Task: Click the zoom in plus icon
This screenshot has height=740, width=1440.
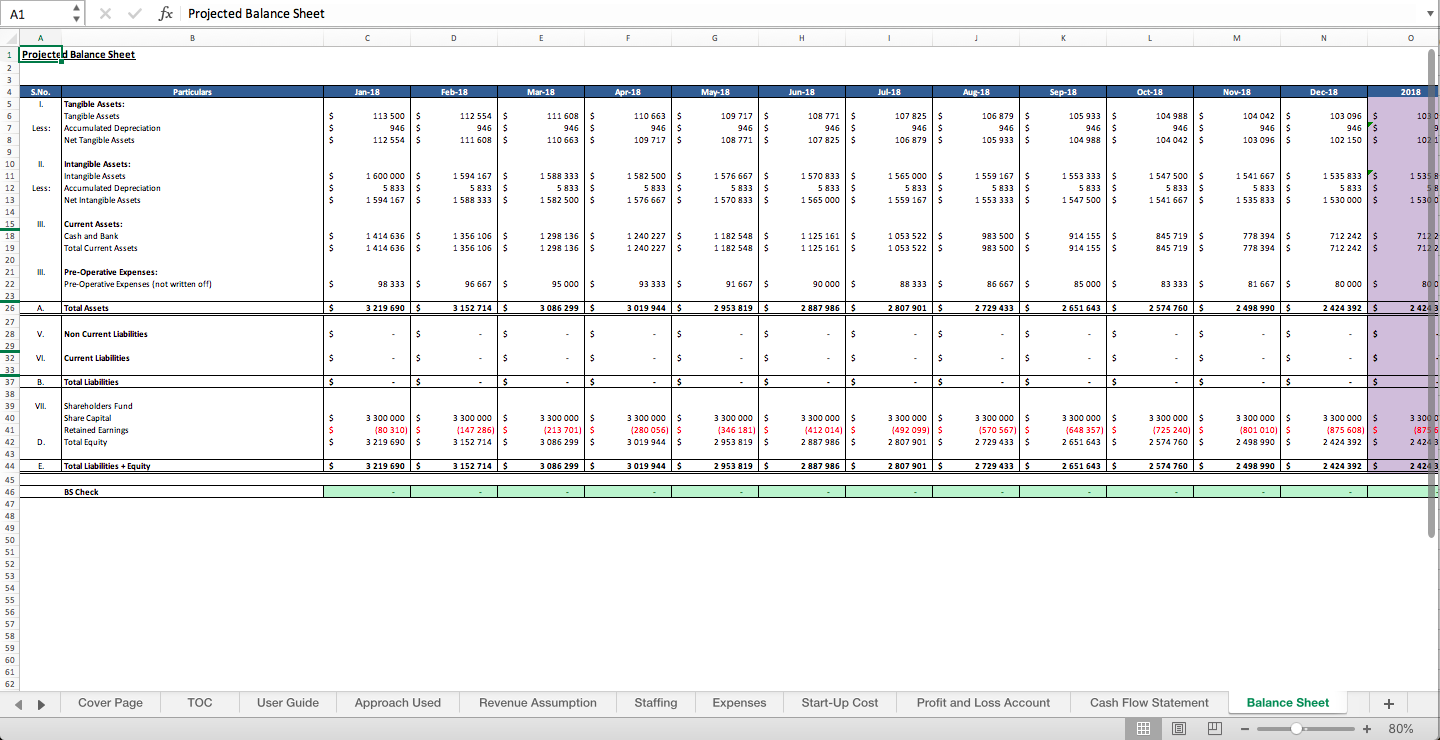Action: (1367, 729)
